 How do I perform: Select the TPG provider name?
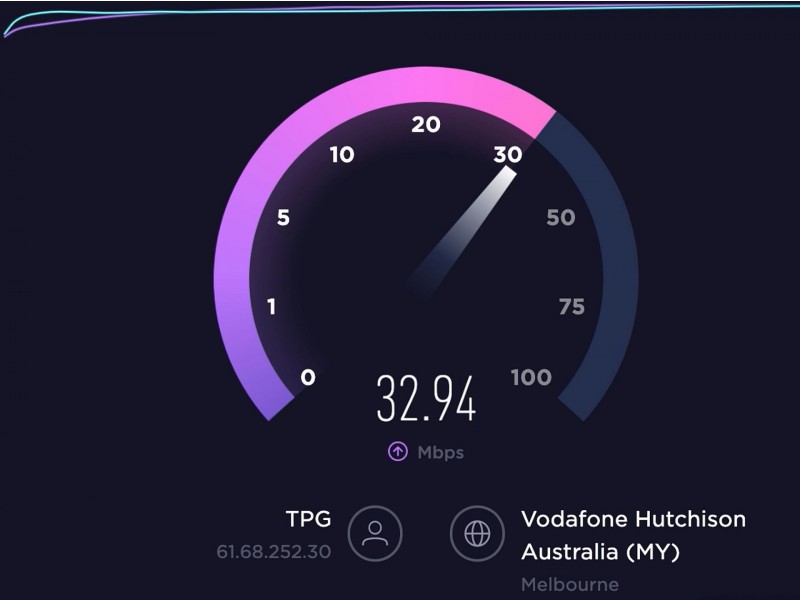[308, 519]
